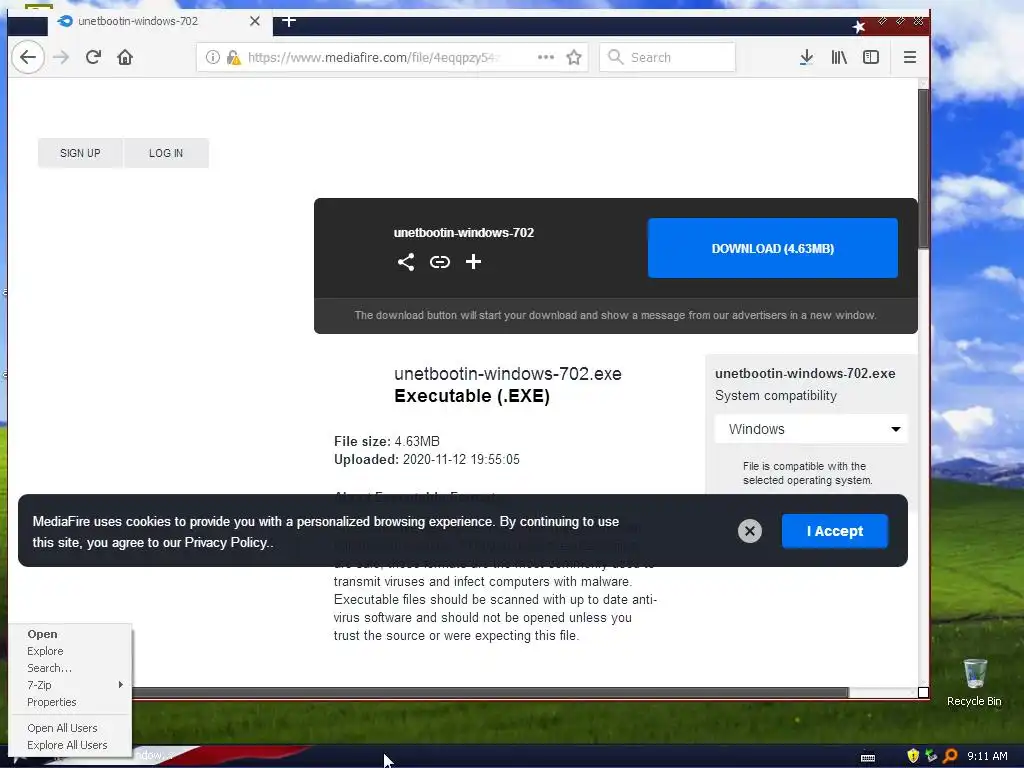The image size is (1024, 768).
Task: Click the share icon under file name
Action: [406, 262]
